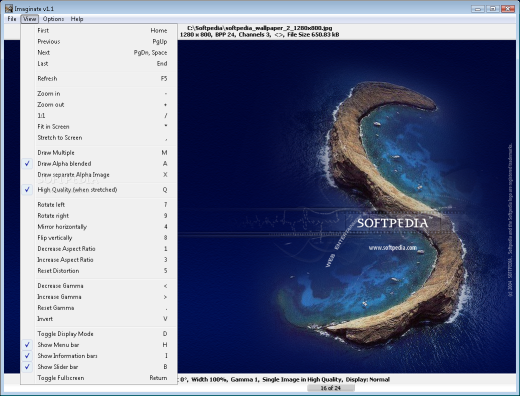Image resolution: width=520 pixels, height=396 pixels.
Task: Choose Toggle Fullscreen menu item
Action: pyautogui.click(x=99, y=378)
